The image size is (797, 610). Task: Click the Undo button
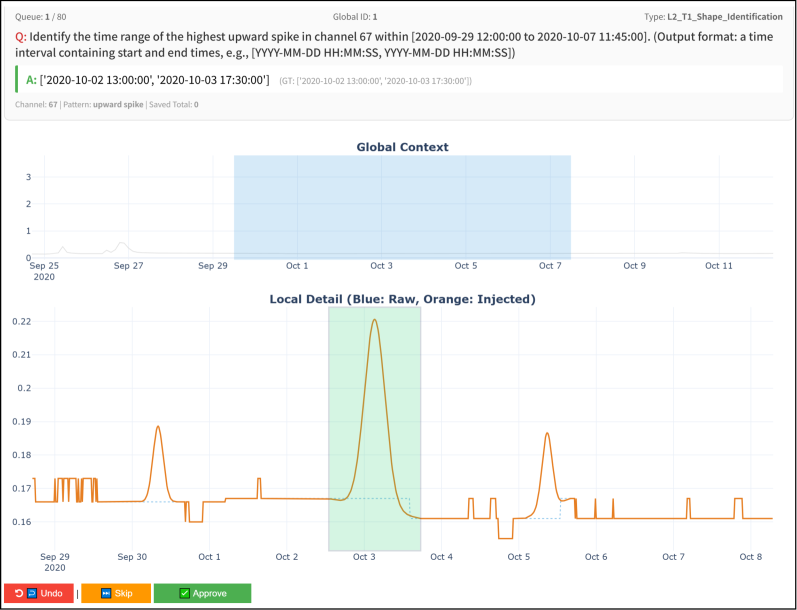39,593
